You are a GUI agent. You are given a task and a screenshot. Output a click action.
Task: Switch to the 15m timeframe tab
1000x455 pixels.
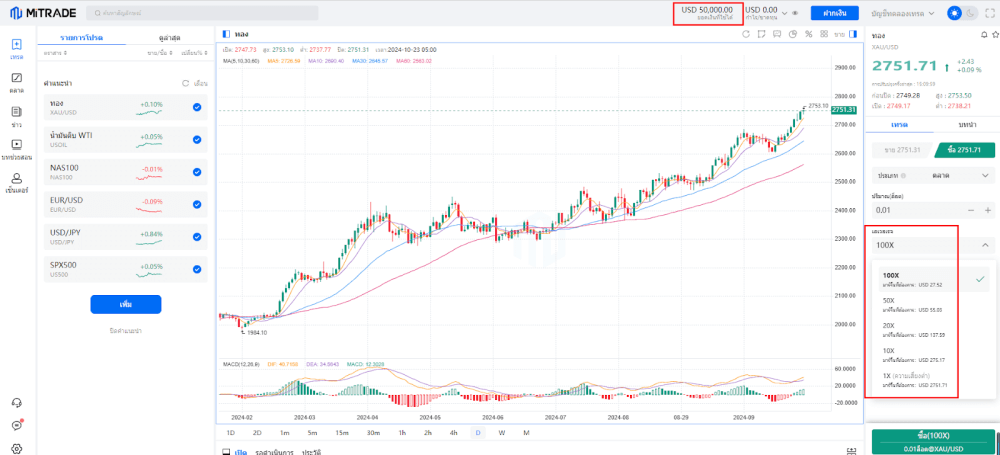[x=341, y=432]
